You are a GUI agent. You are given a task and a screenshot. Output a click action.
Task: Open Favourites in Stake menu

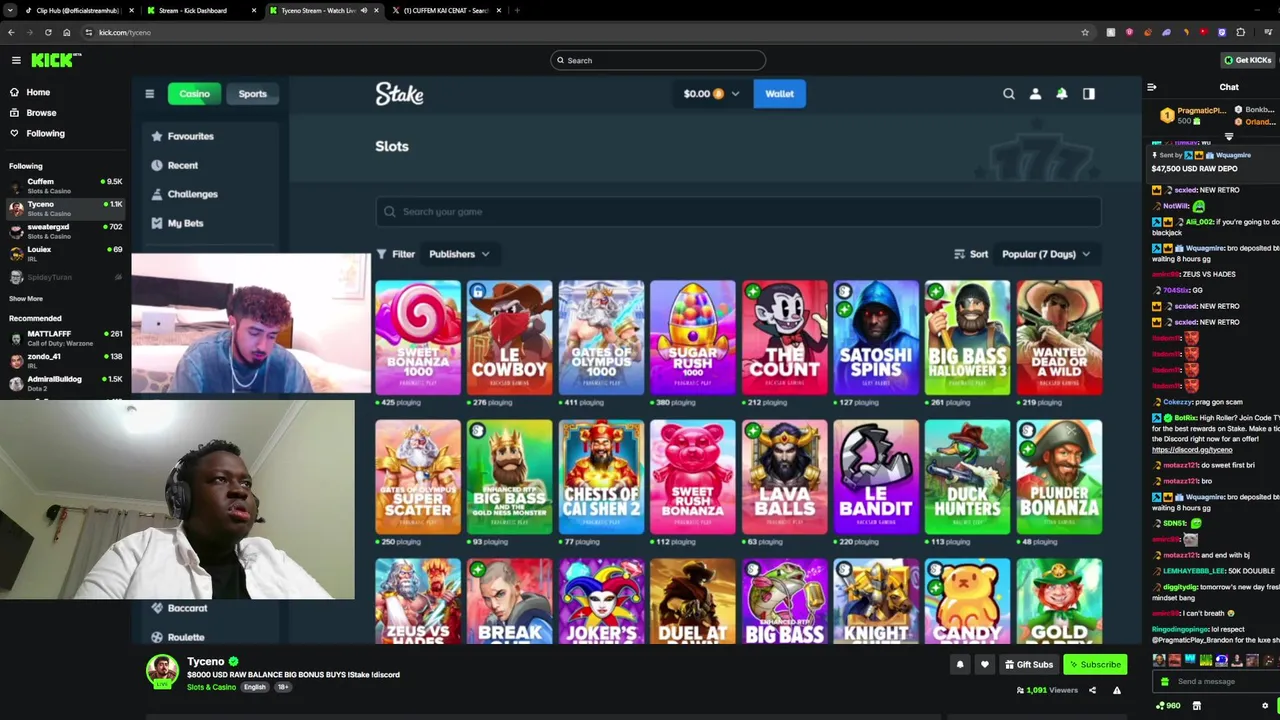point(183,136)
